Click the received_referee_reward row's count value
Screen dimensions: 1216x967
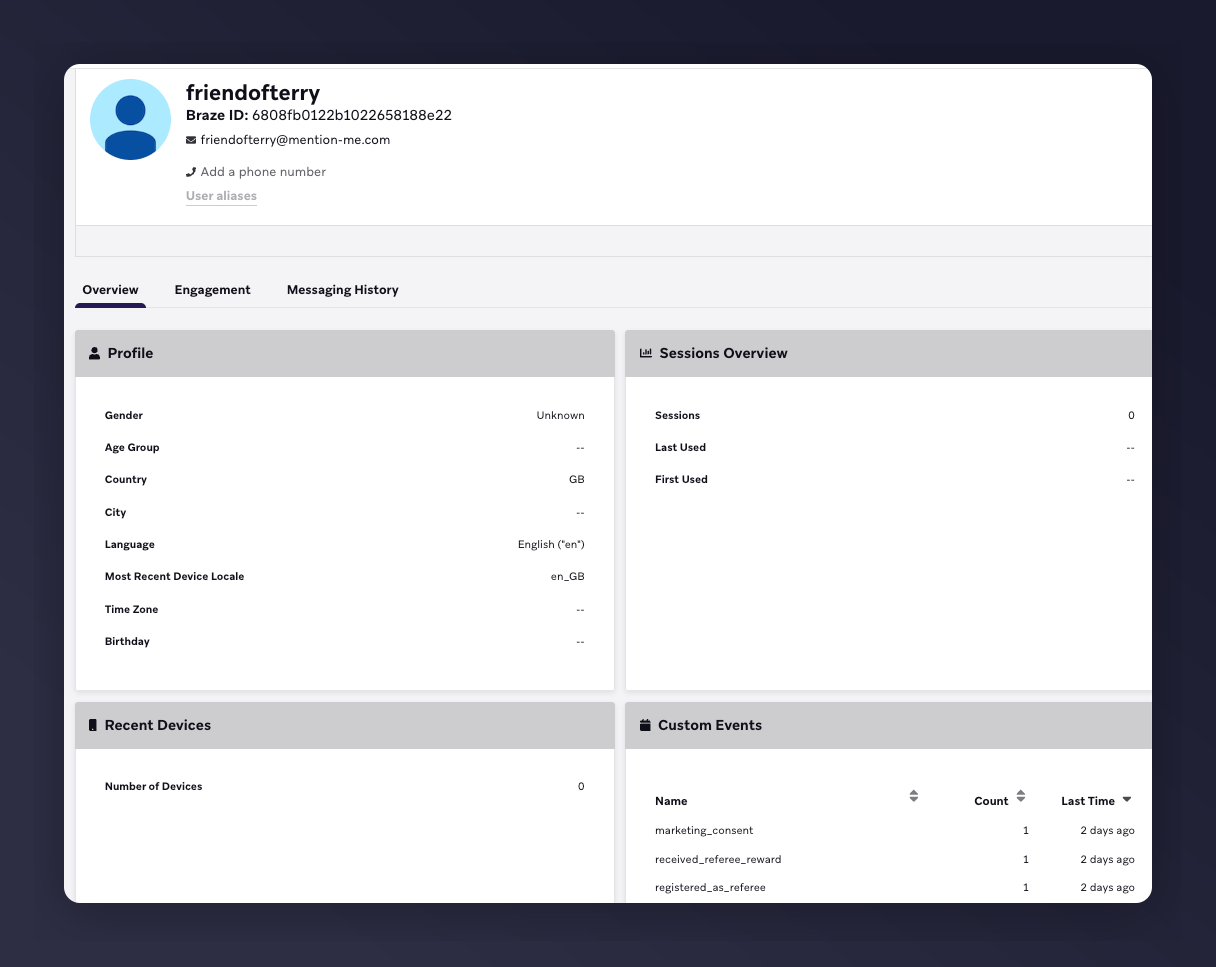1025,860
